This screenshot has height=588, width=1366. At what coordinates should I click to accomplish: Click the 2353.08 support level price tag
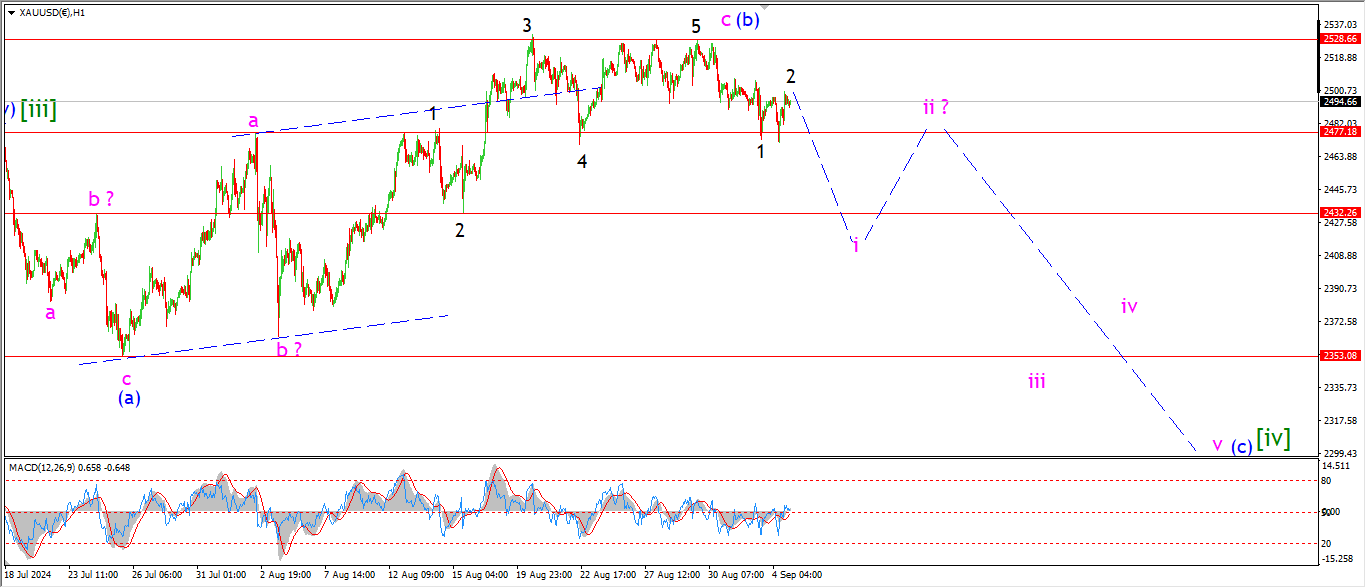[1338, 355]
